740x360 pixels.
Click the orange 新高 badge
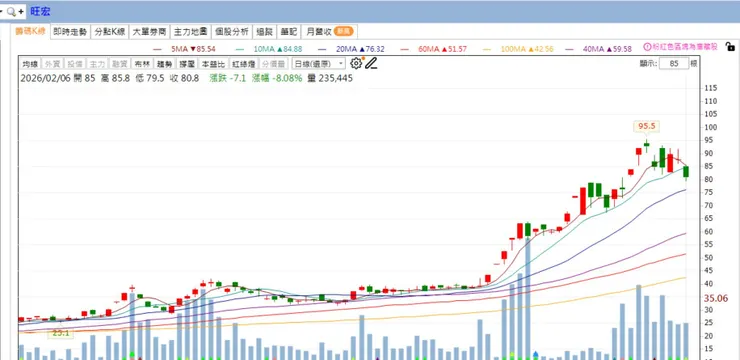pyautogui.click(x=344, y=32)
